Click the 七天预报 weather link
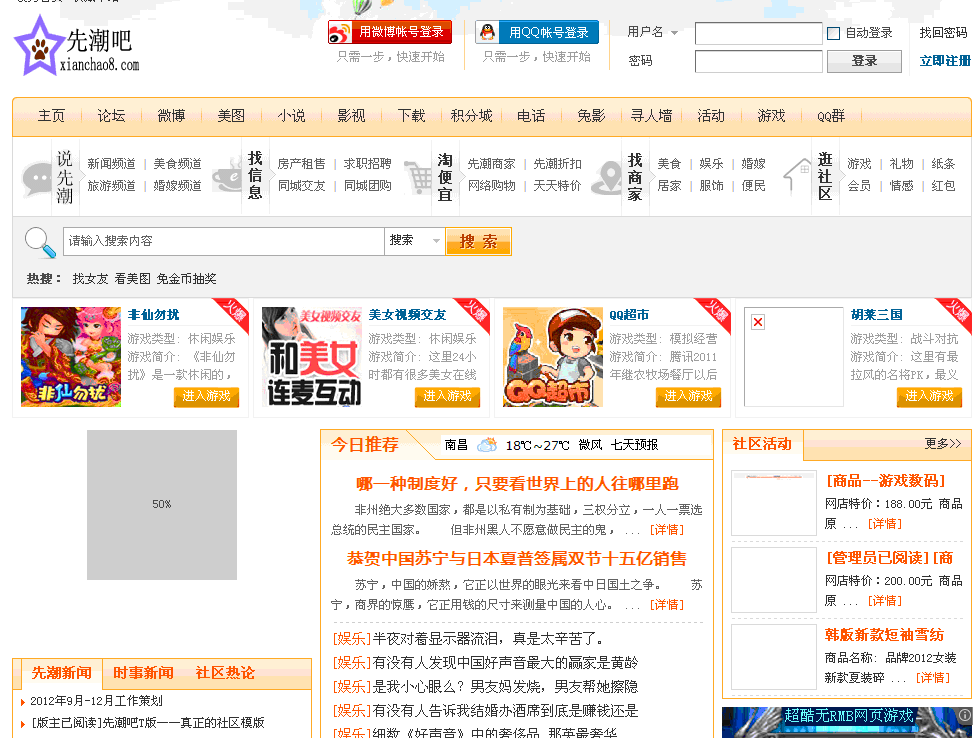This screenshot has height=738, width=979. 634,445
